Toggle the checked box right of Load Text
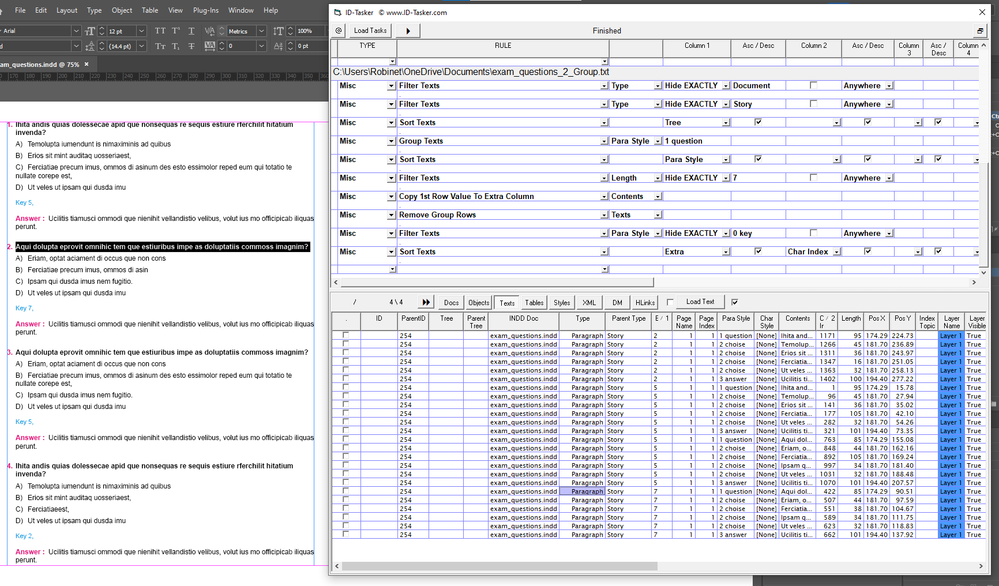 [735, 302]
